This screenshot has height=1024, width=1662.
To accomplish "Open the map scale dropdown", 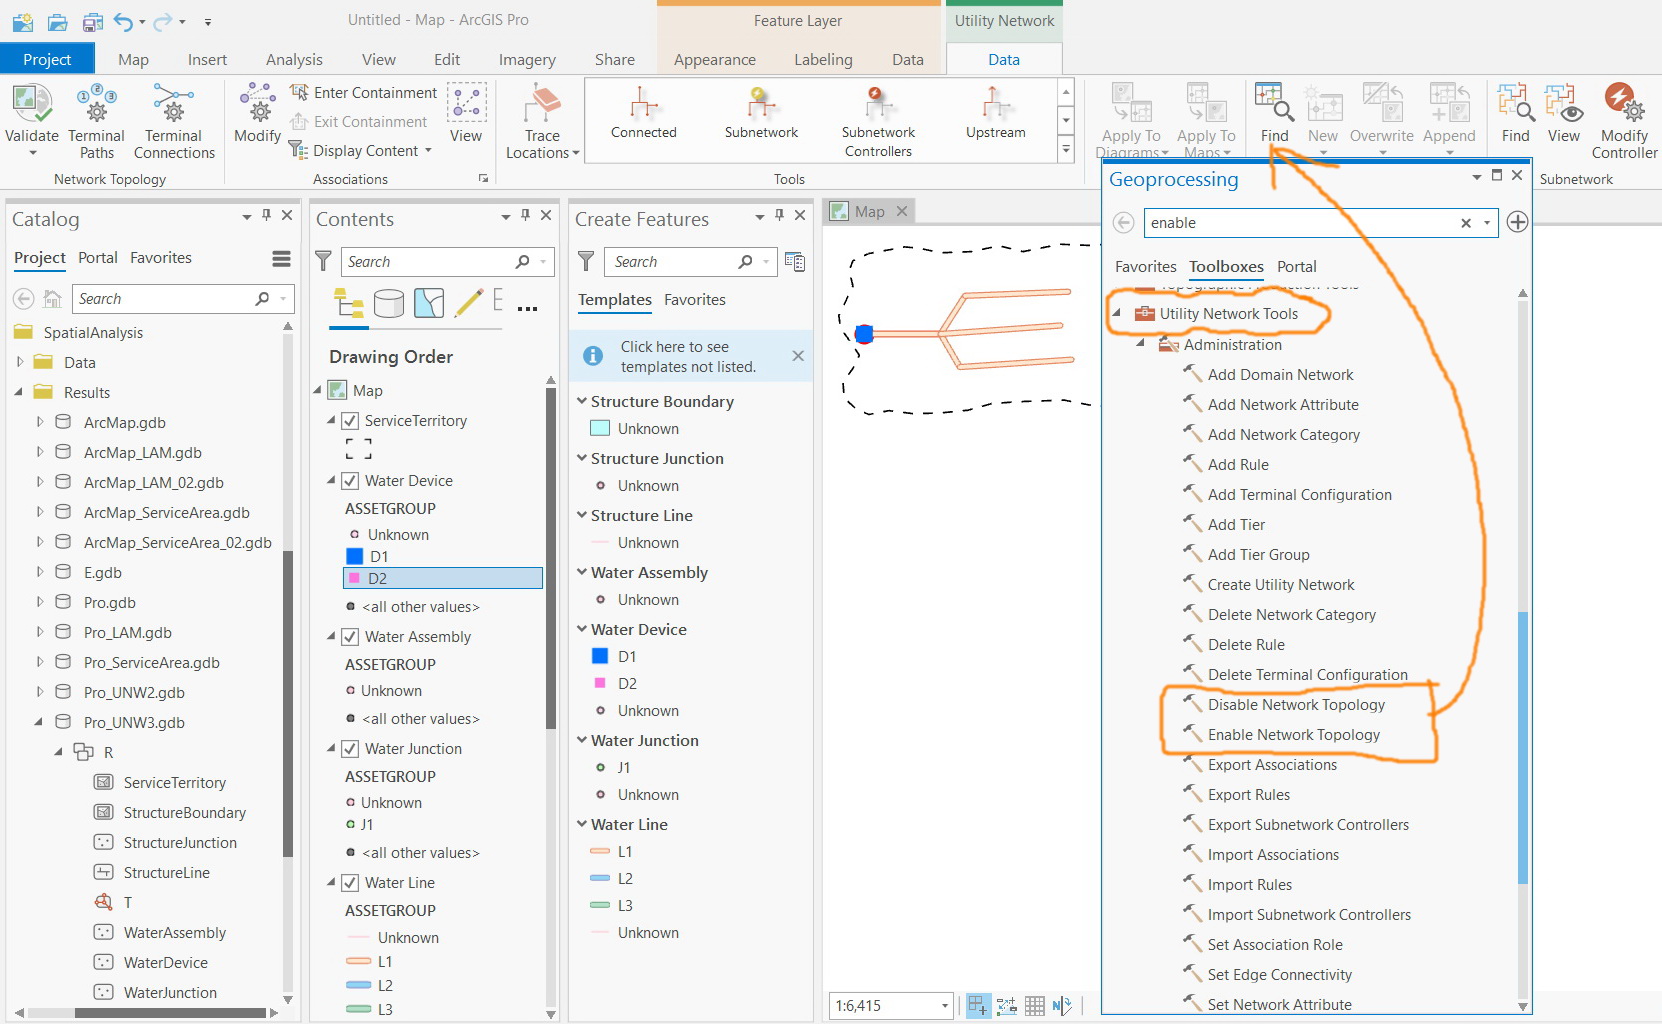I will [x=944, y=1006].
